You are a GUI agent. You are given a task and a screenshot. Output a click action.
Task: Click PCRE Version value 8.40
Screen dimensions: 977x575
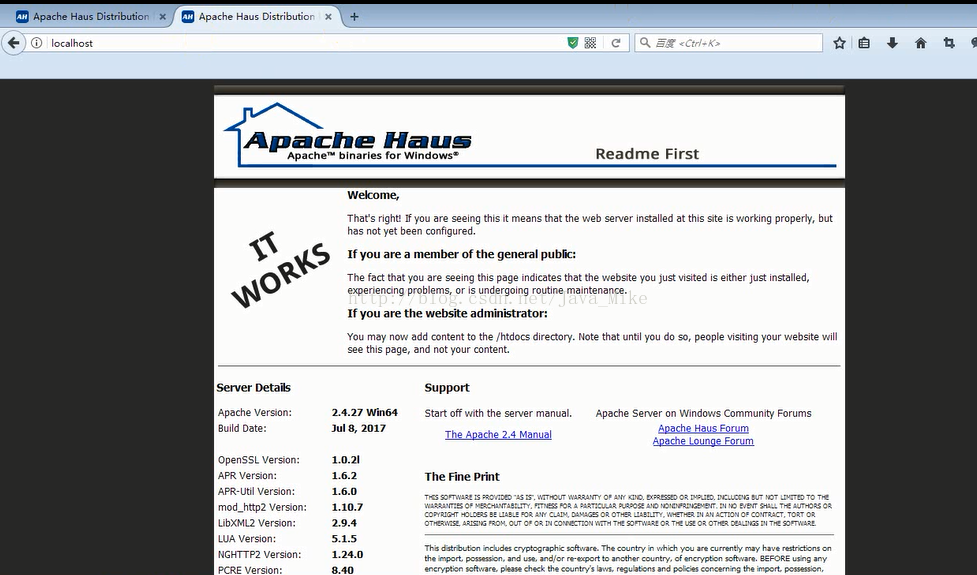tap(343, 570)
